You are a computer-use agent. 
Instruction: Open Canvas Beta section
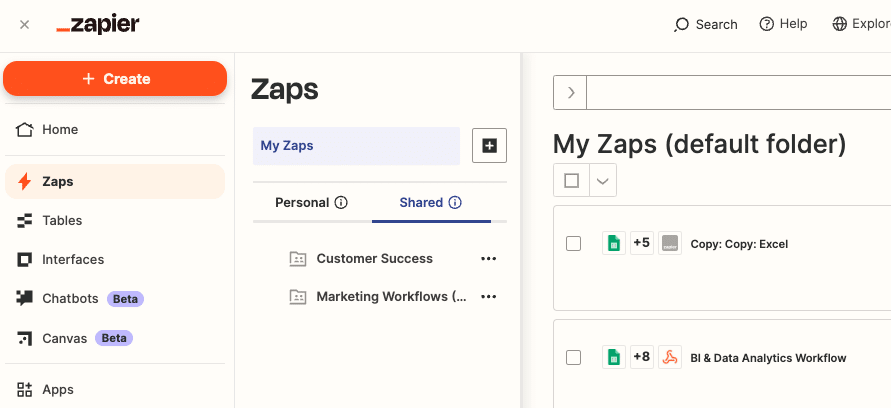click(x=115, y=338)
